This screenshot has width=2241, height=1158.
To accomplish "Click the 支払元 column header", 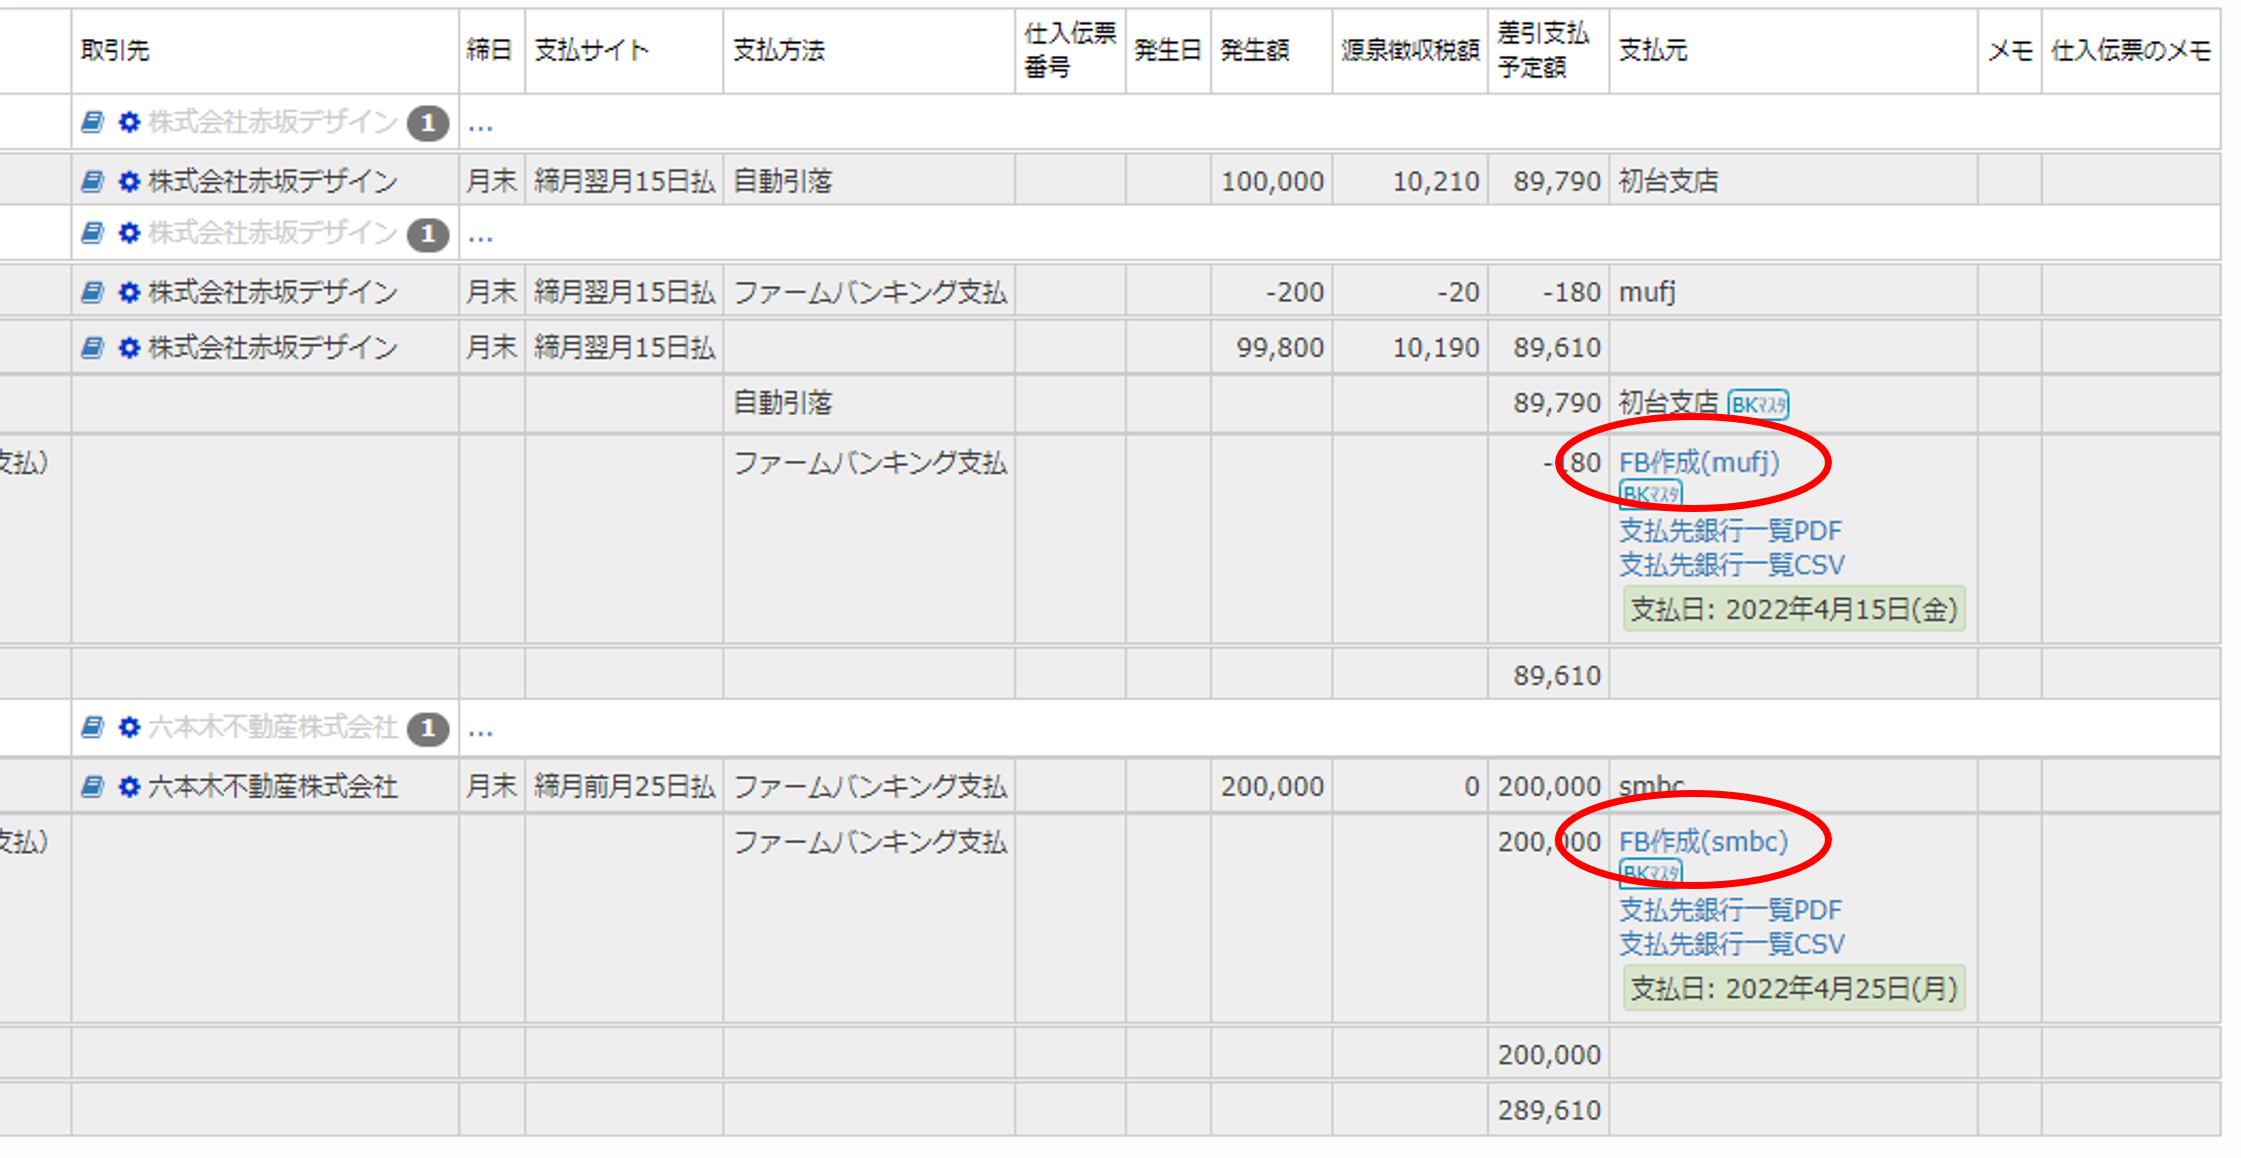I will click(1793, 51).
